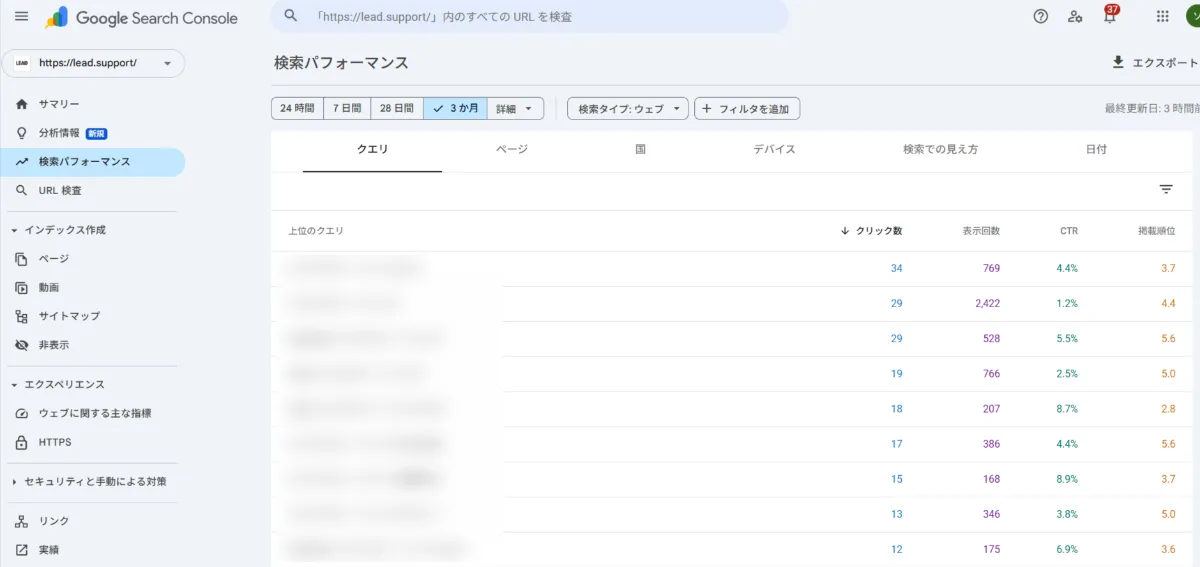Open the 検索タイプ: ウェブ dropdown
1200x567 pixels.
pyautogui.click(x=628, y=108)
